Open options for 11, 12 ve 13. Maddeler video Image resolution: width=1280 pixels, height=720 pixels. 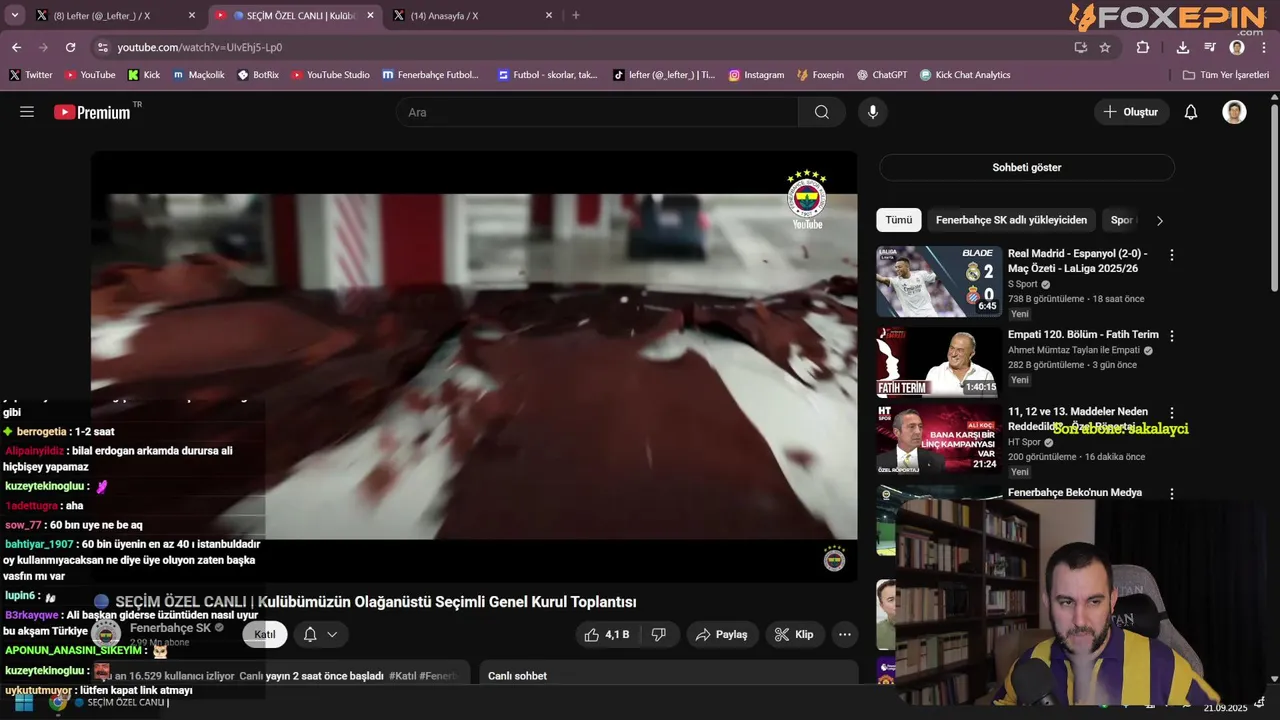point(1172,413)
